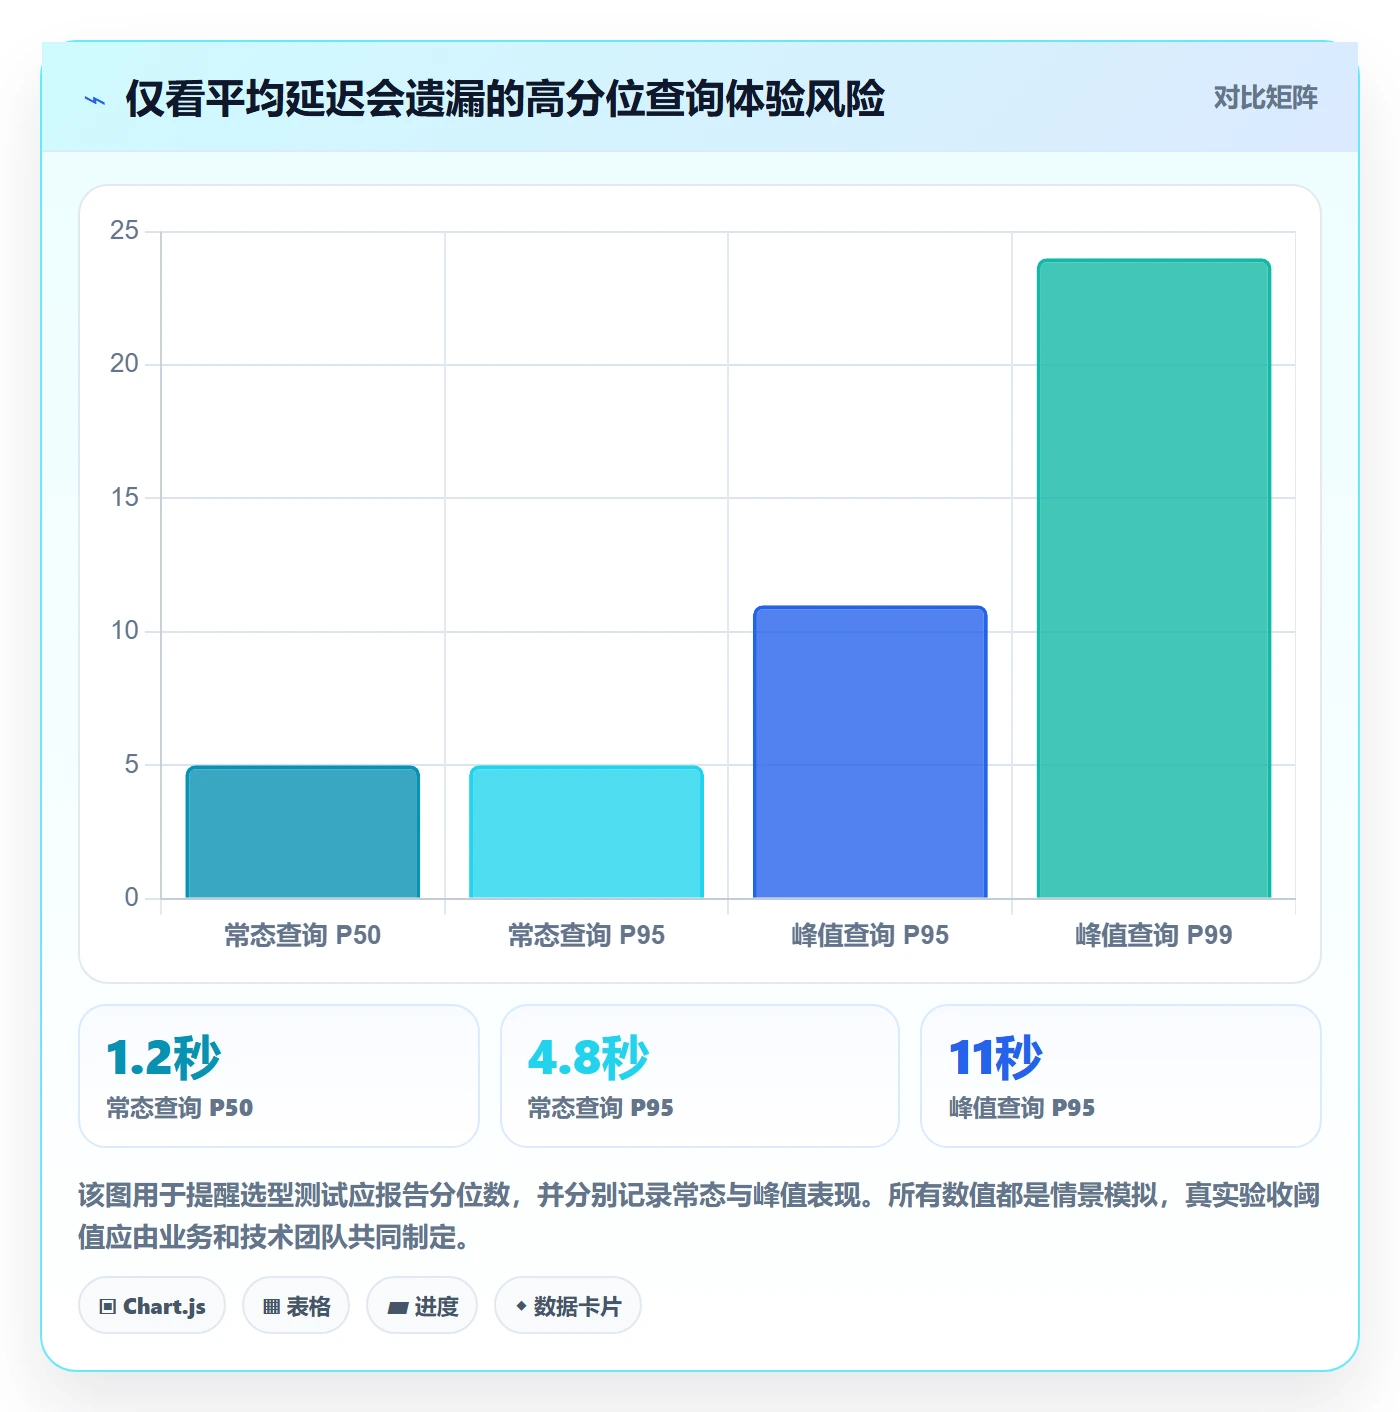Click the lightning bolt icon beside the title
Screen dimensions: 1400x1412
(x=95, y=100)
